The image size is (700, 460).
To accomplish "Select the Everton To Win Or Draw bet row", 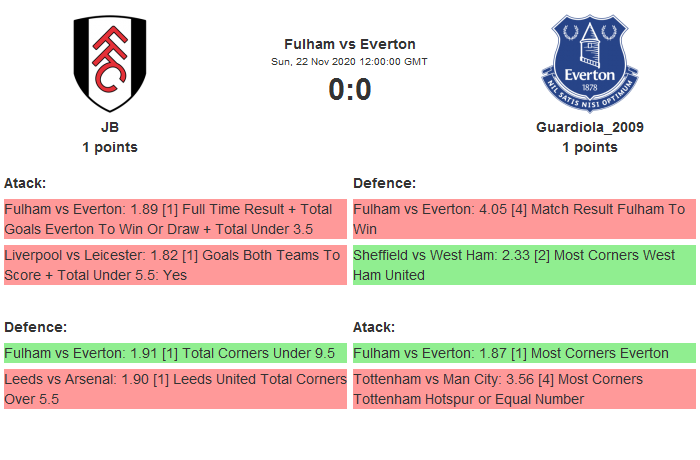I will [175, 219].
